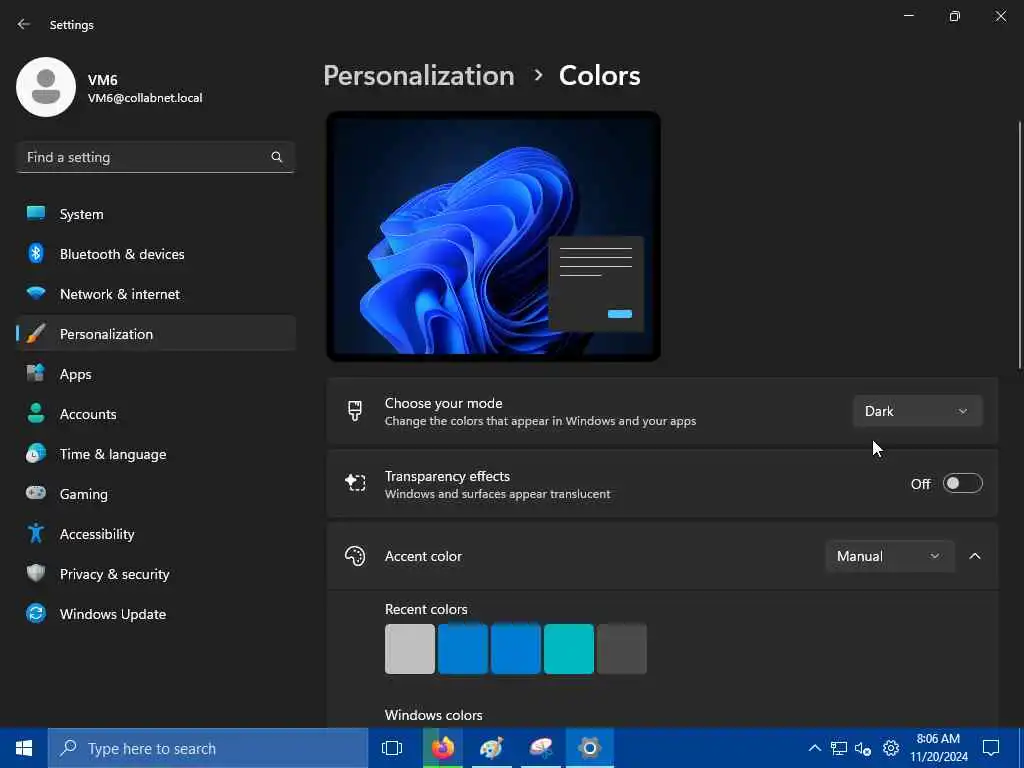Click the Recent colors heading text
The image size is (1024, 768).
[x=426, y=609]
